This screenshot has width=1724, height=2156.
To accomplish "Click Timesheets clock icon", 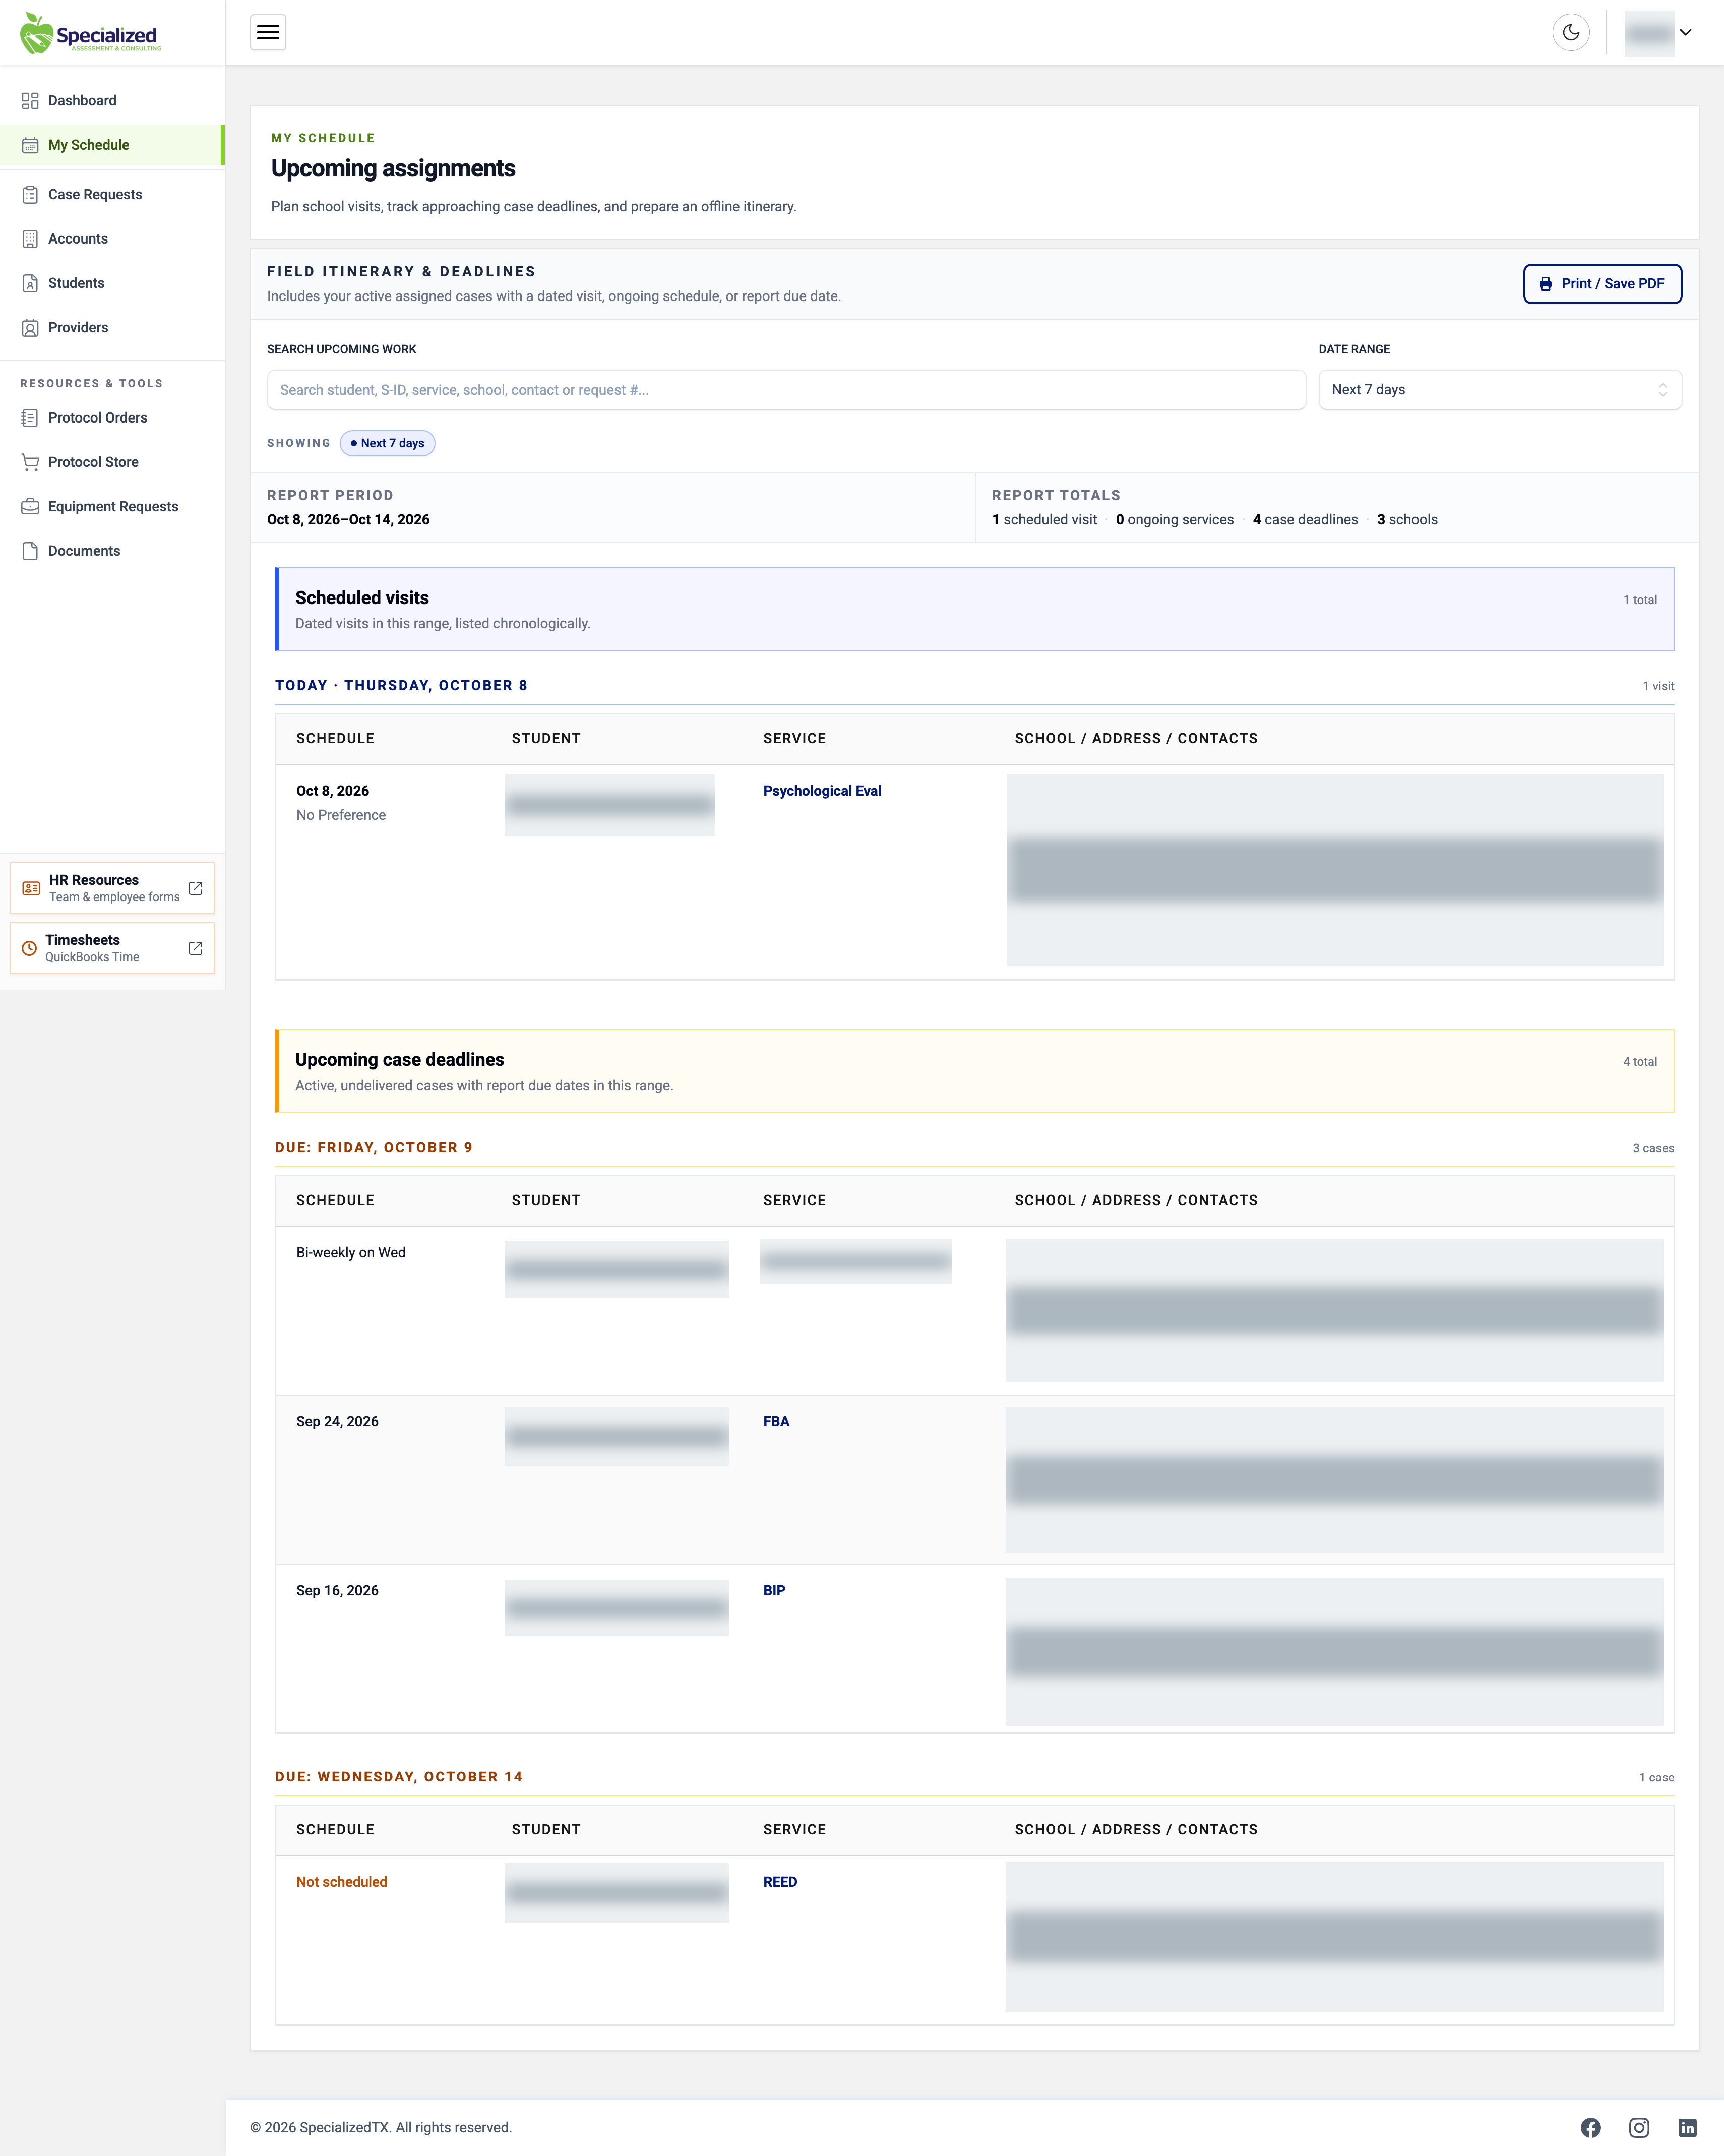I will pyautogui.click(x=30, y=948).
